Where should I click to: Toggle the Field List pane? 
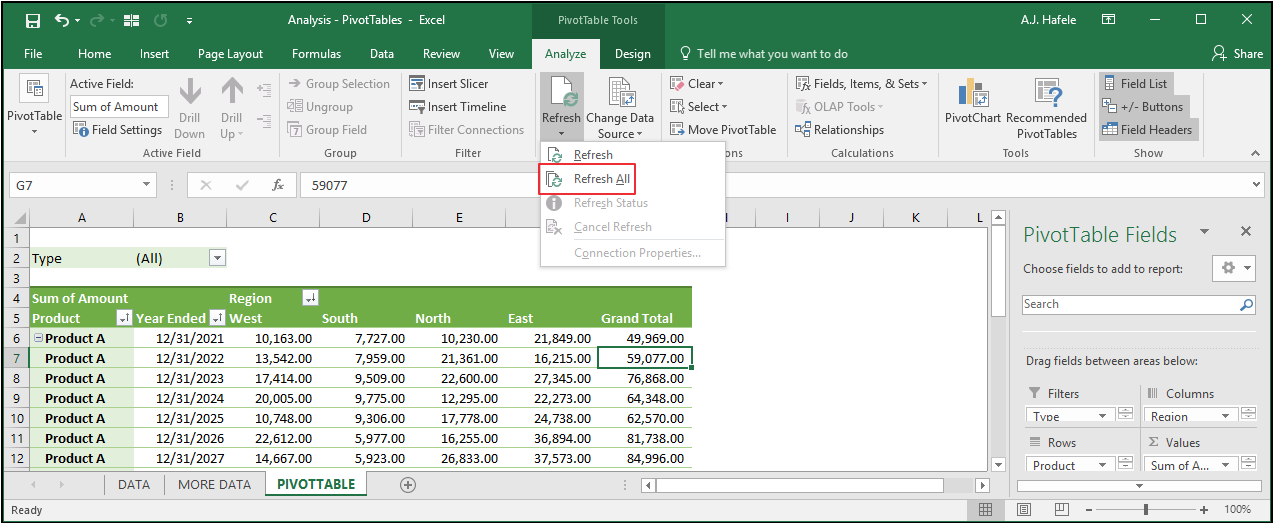[1135, 84]
